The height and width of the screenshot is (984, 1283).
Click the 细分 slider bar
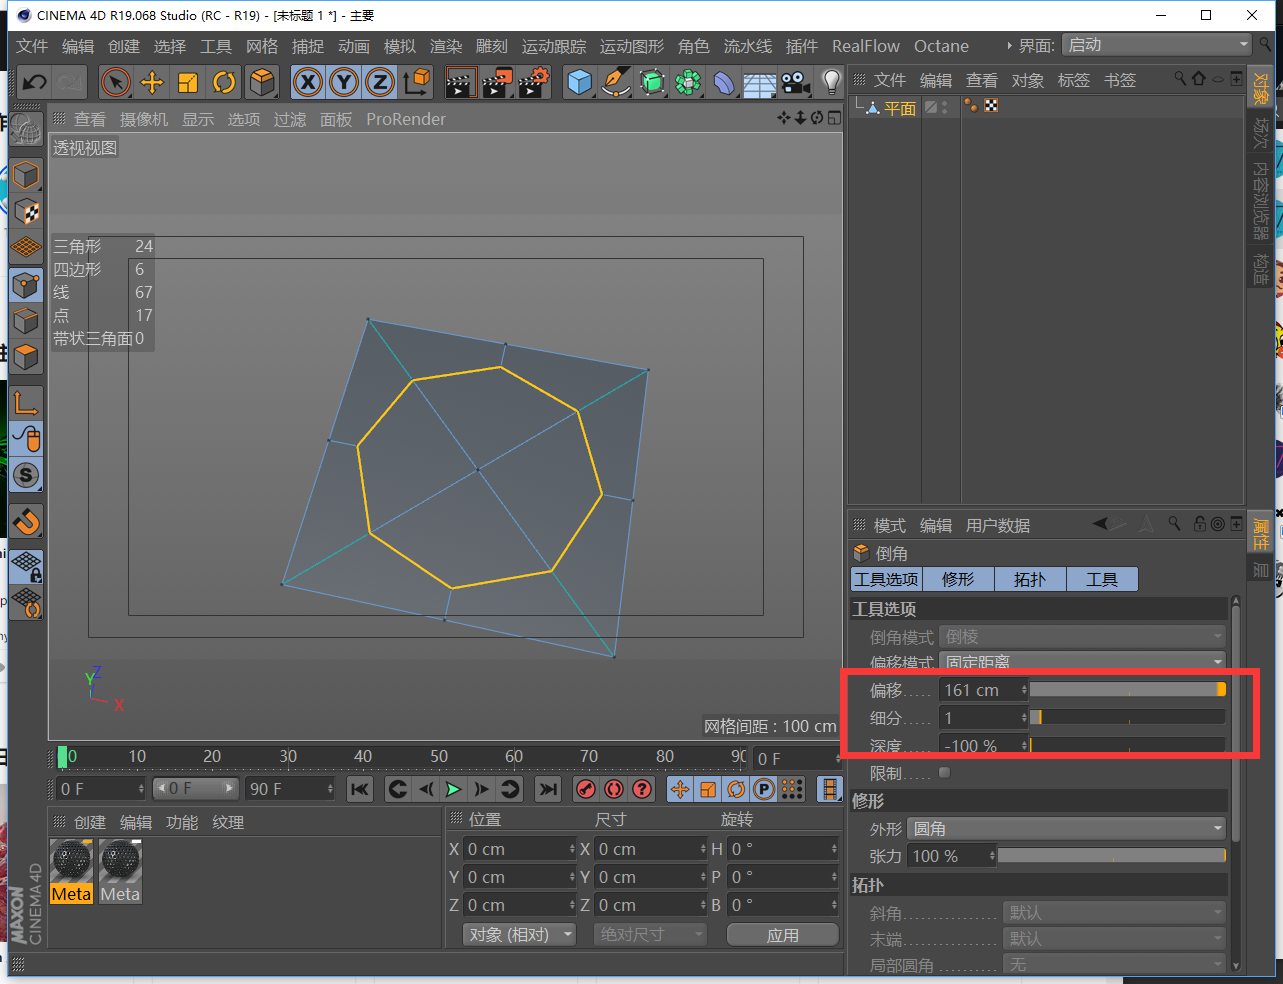tap(1127, 717)
